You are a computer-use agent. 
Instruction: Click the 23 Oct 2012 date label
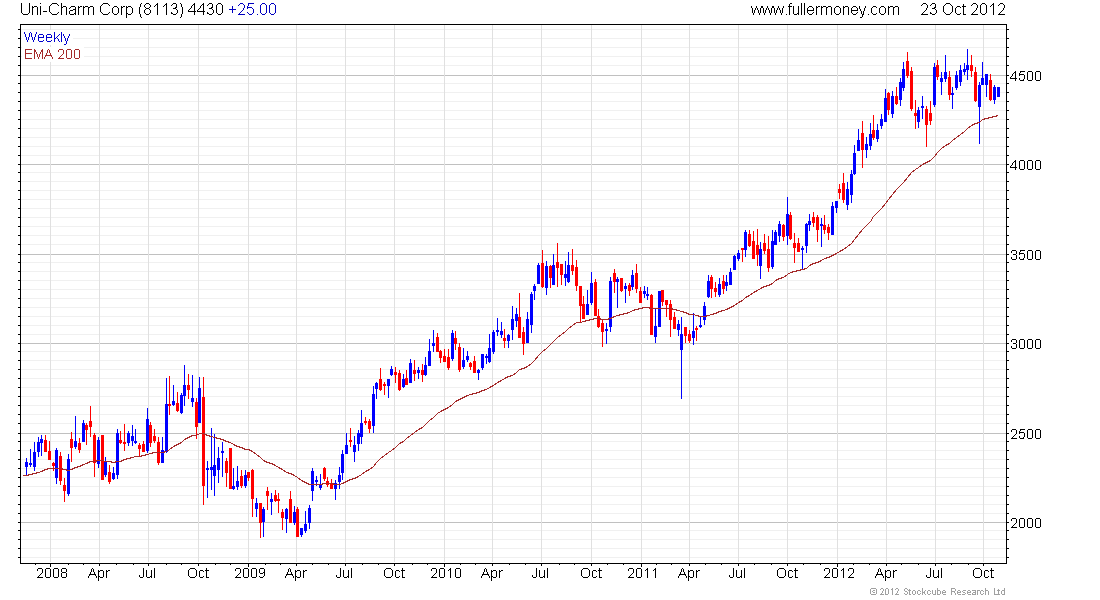pos(962,10)
